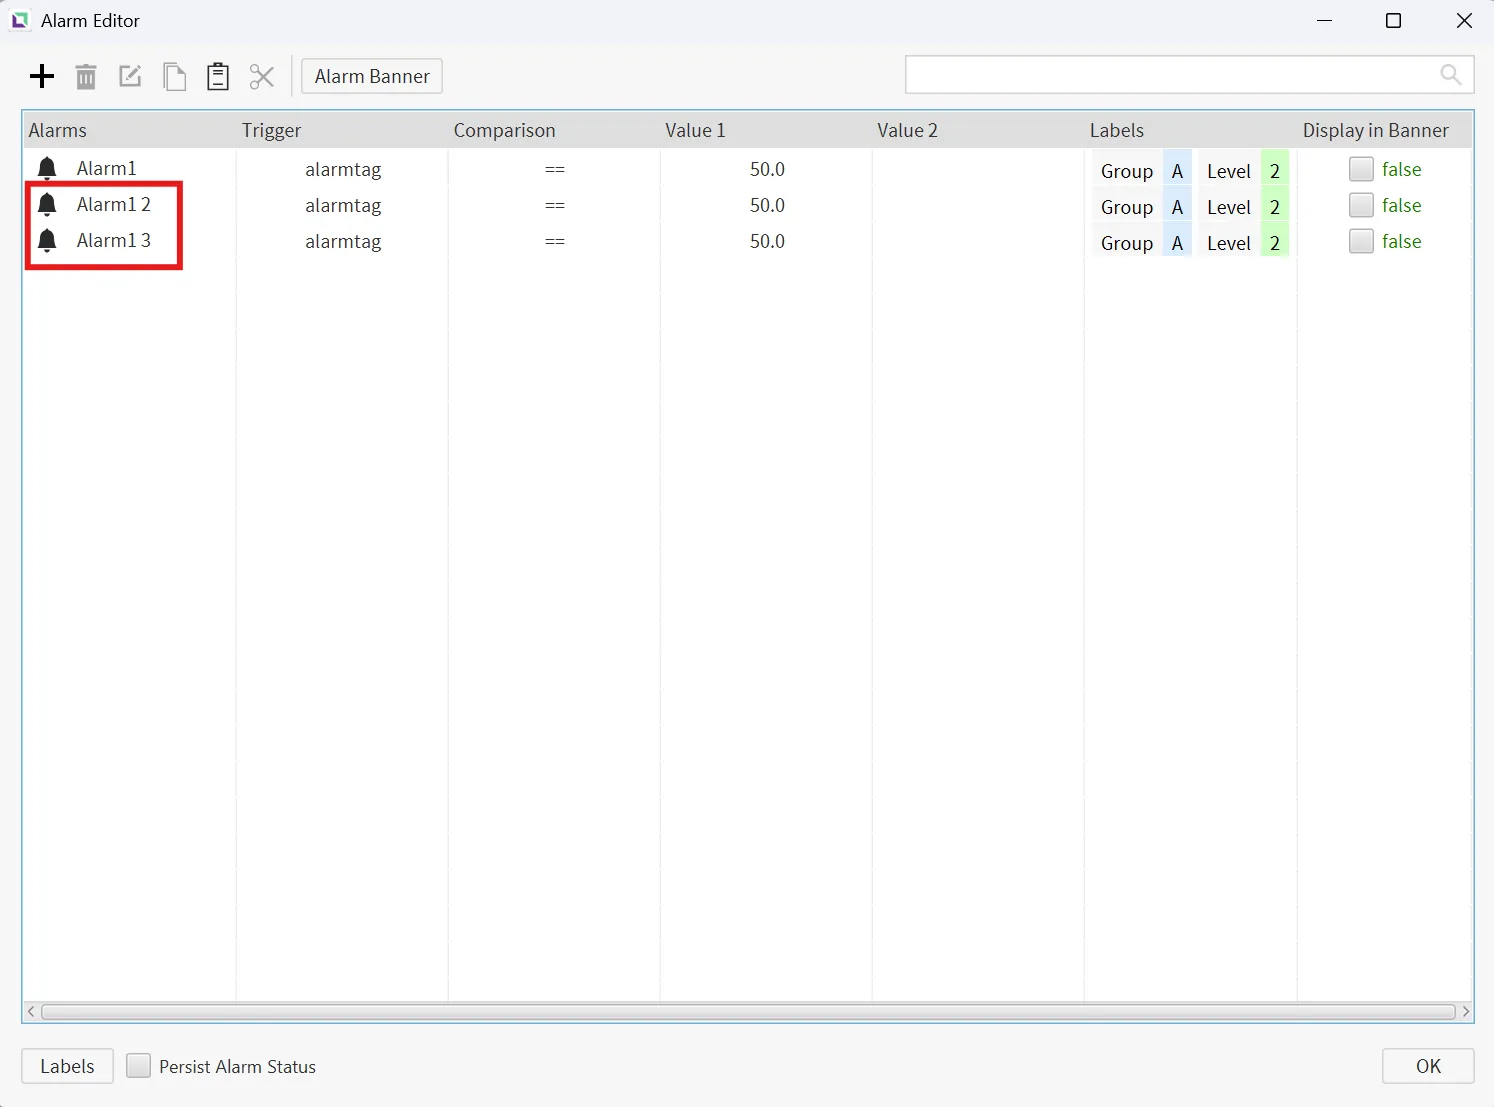Sort by the Comparison column header

(504, 130)
